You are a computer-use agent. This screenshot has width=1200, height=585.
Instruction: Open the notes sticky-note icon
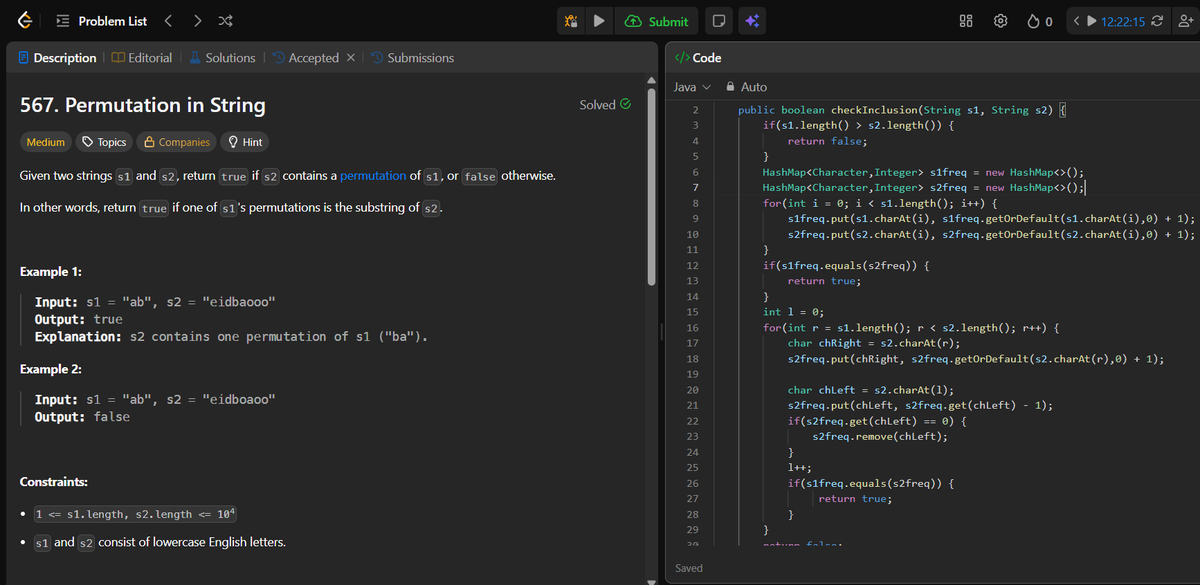[x=717, y=21]
